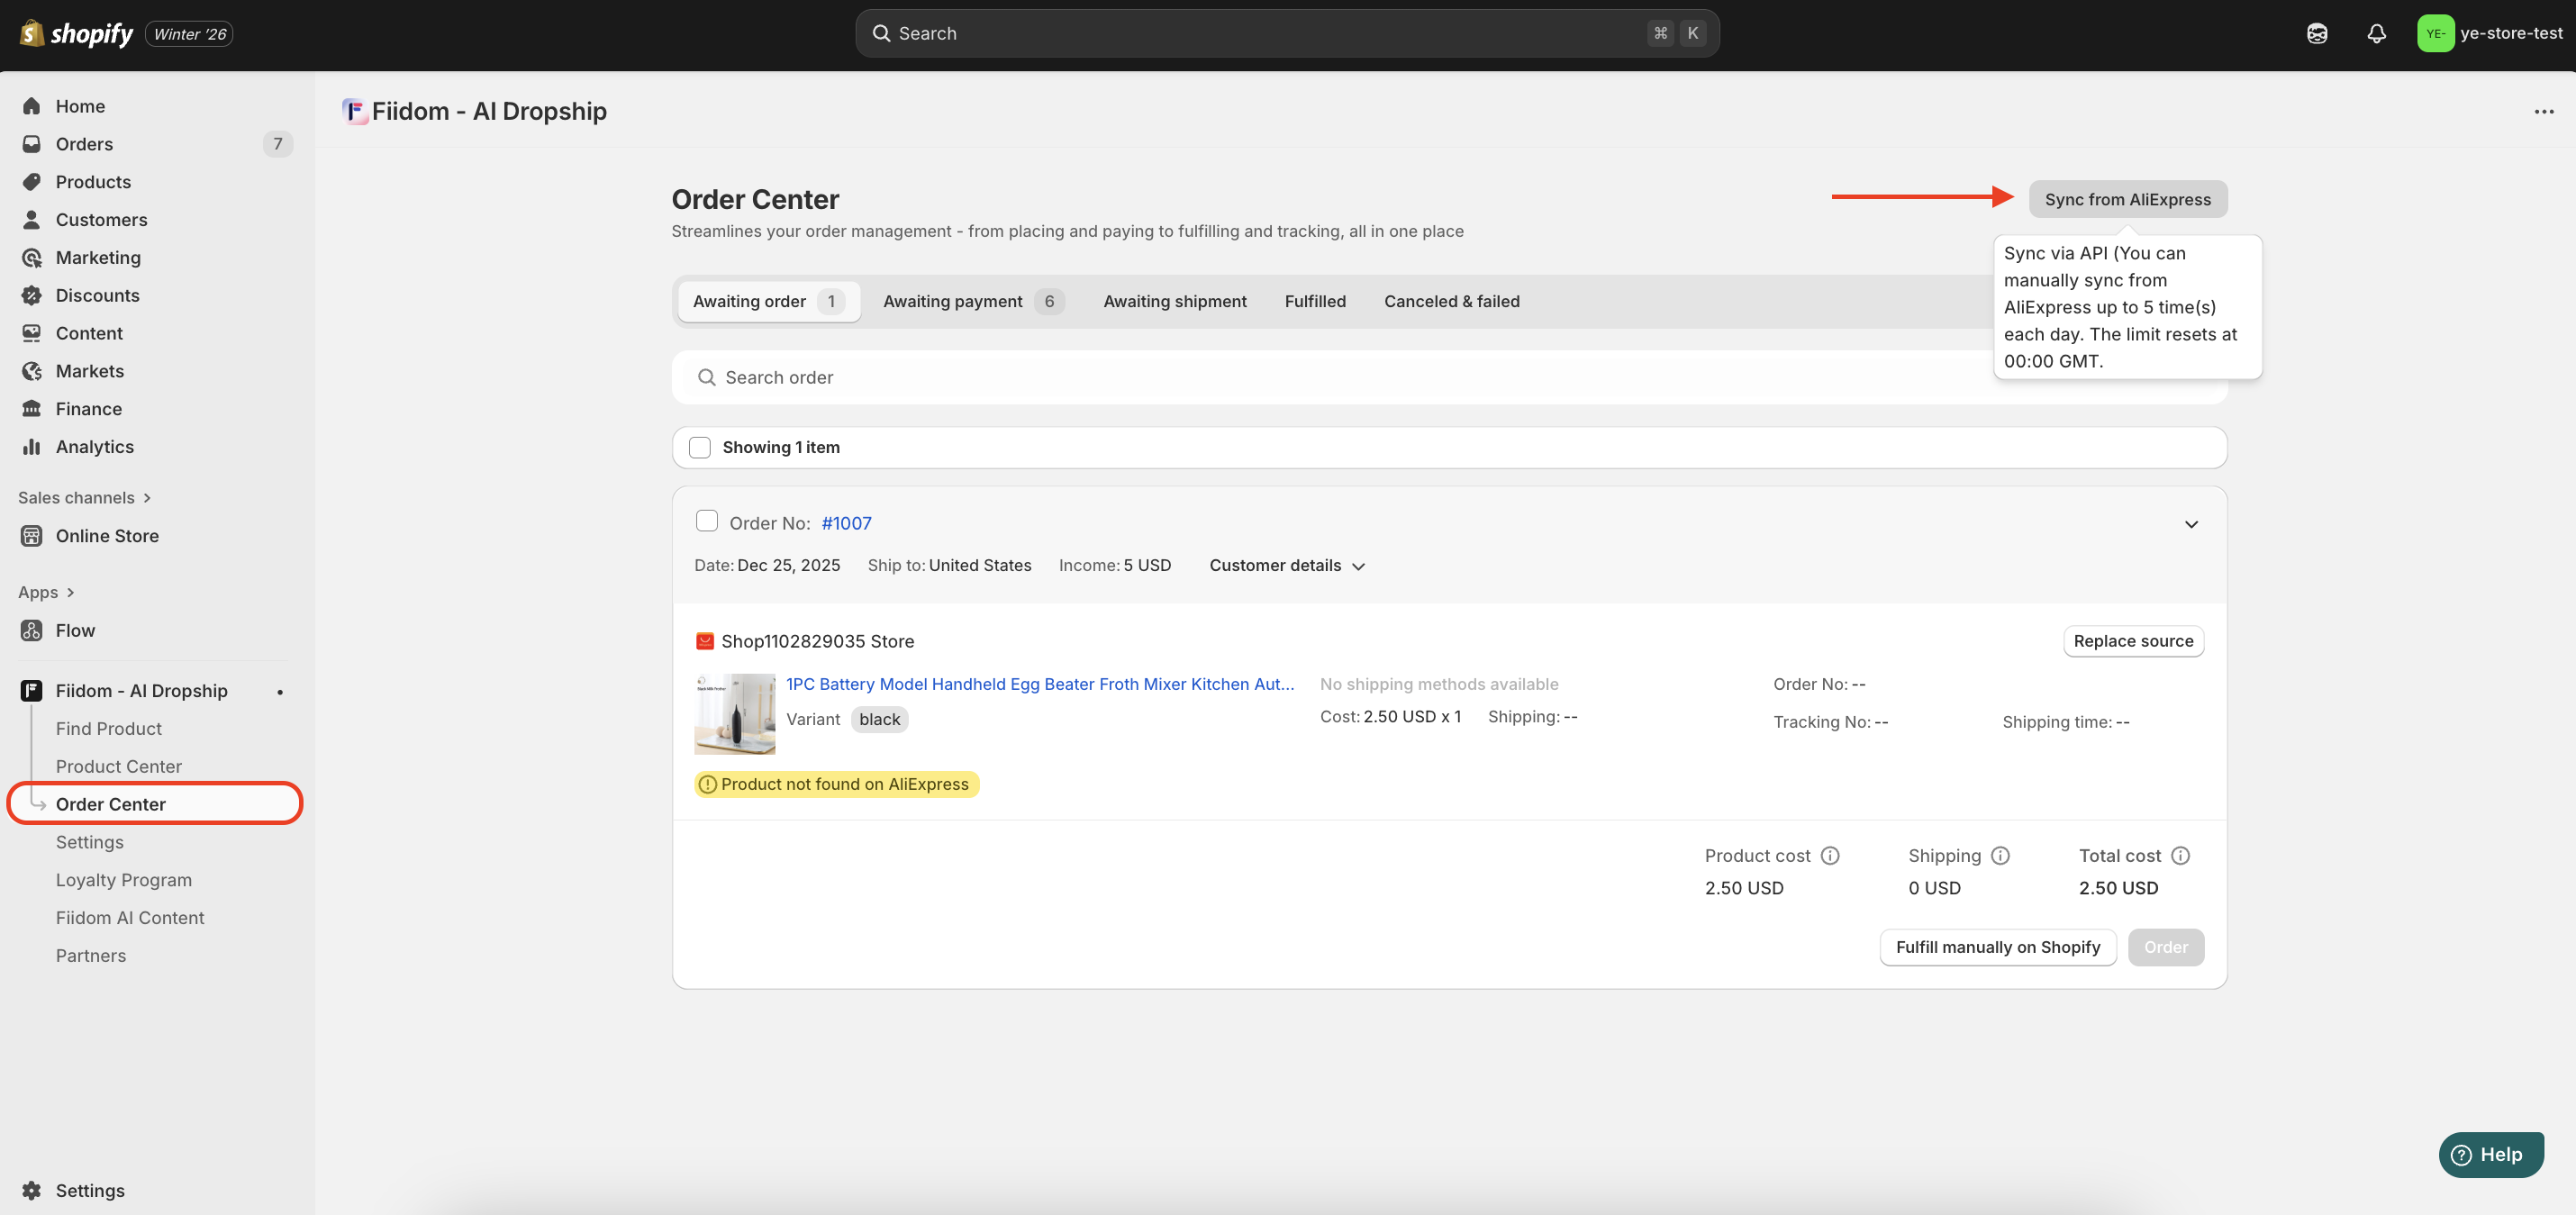Click the Sidekick assistant icon in top bar

click(2317, 34)
